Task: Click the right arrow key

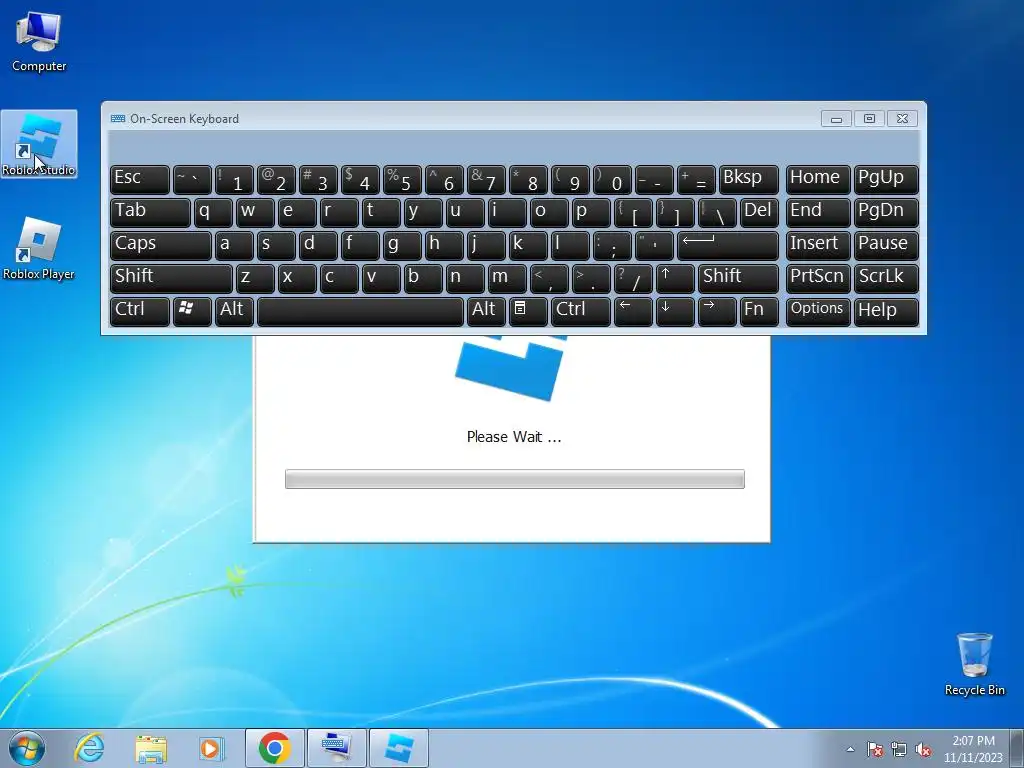Action: coord(716,310)
